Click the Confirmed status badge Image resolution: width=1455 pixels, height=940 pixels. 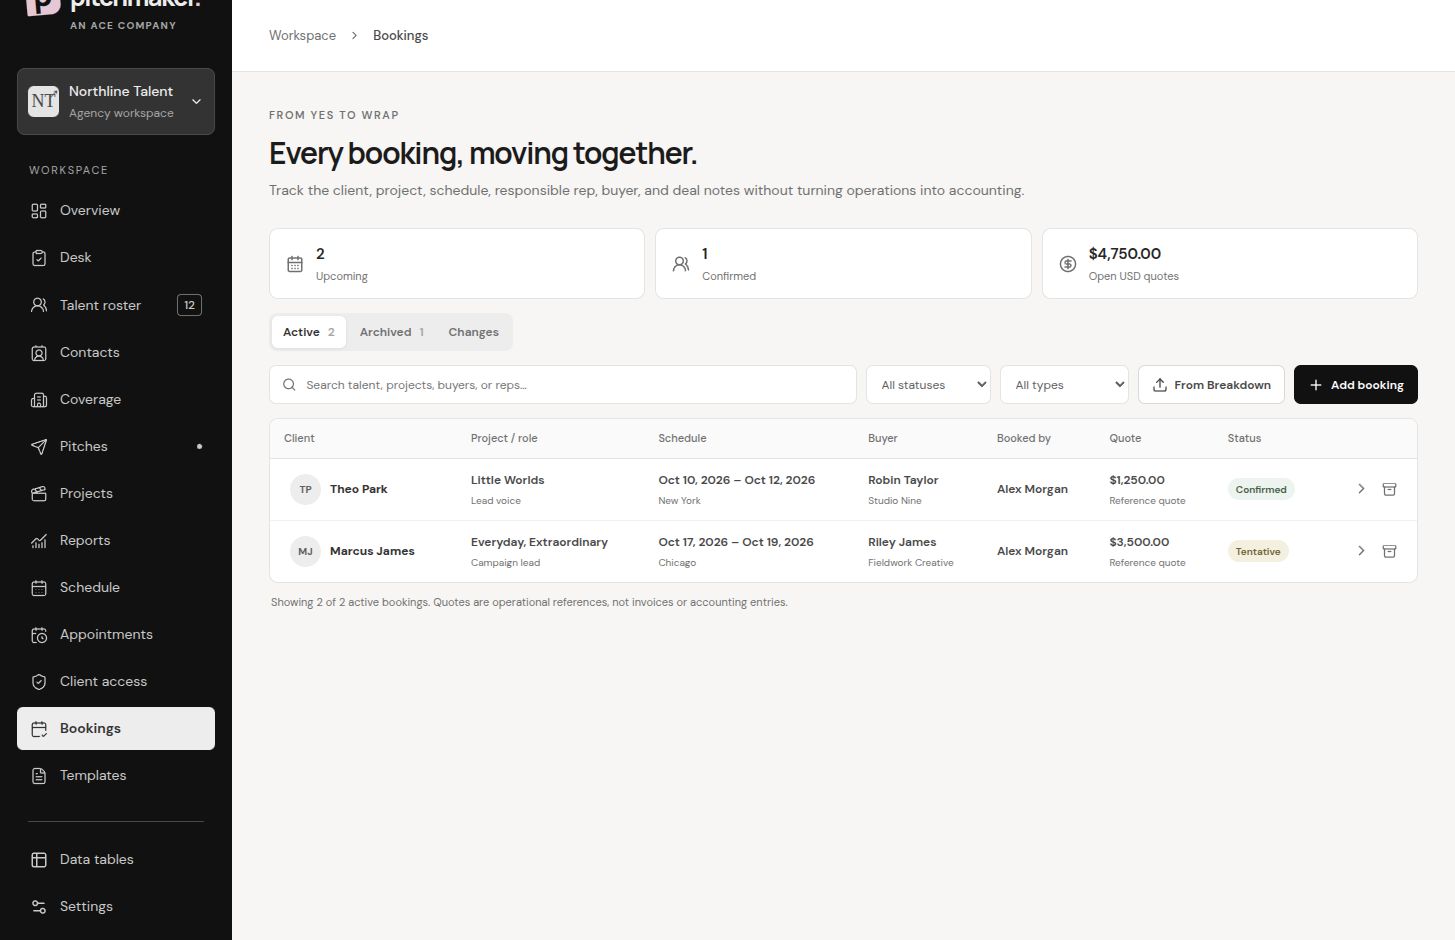1261,490
